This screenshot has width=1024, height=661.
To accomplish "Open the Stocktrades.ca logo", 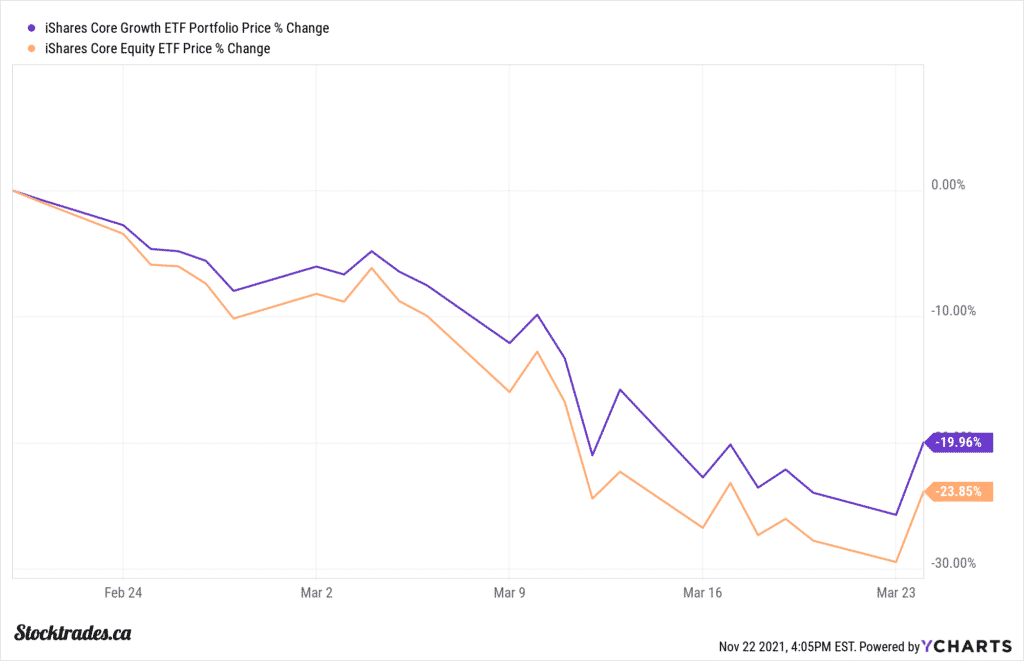I will pyautogui.click(x=75, y=632).
